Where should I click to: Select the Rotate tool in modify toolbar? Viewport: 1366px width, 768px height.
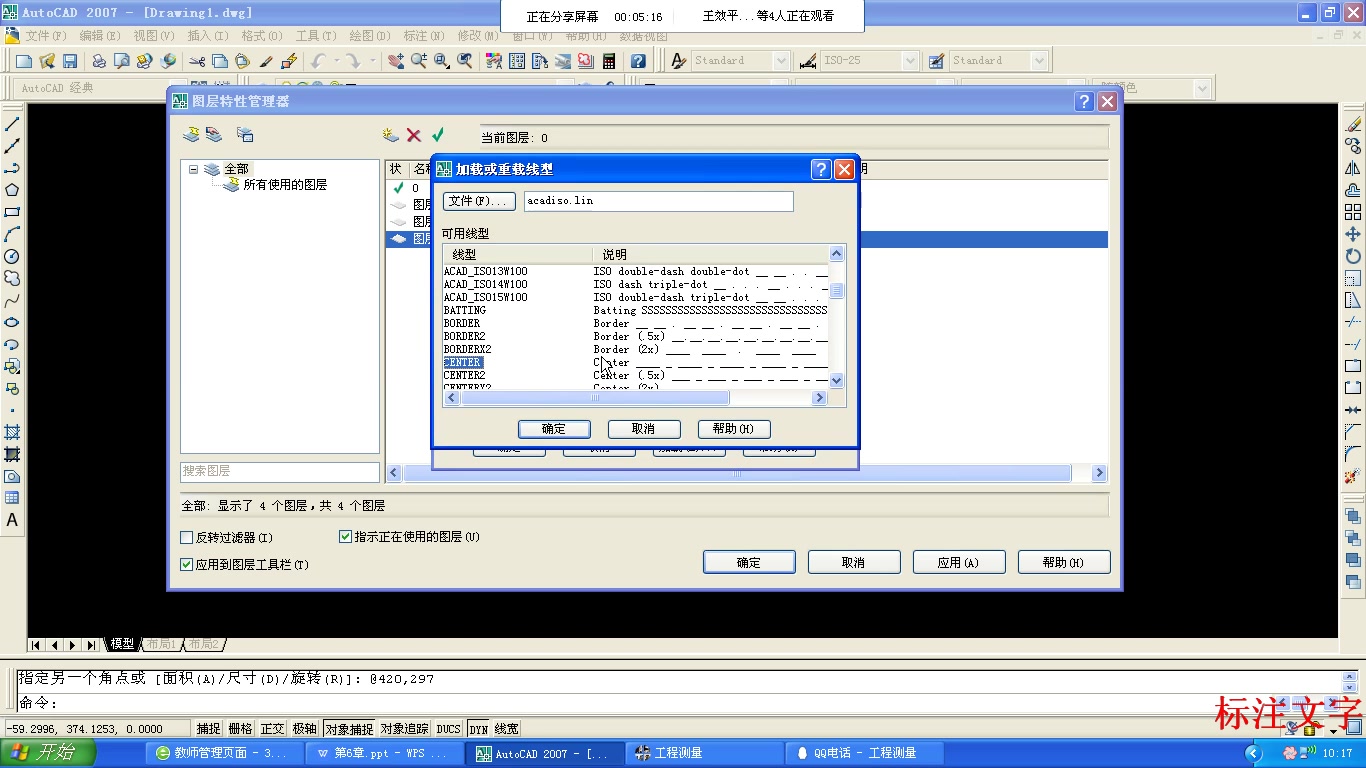[1353, 256]
